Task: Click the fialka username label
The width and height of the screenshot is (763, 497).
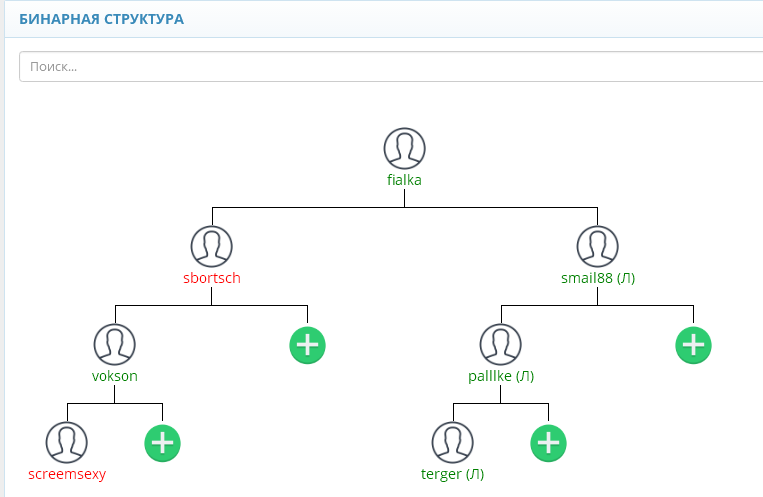Action: pos(404,181)
